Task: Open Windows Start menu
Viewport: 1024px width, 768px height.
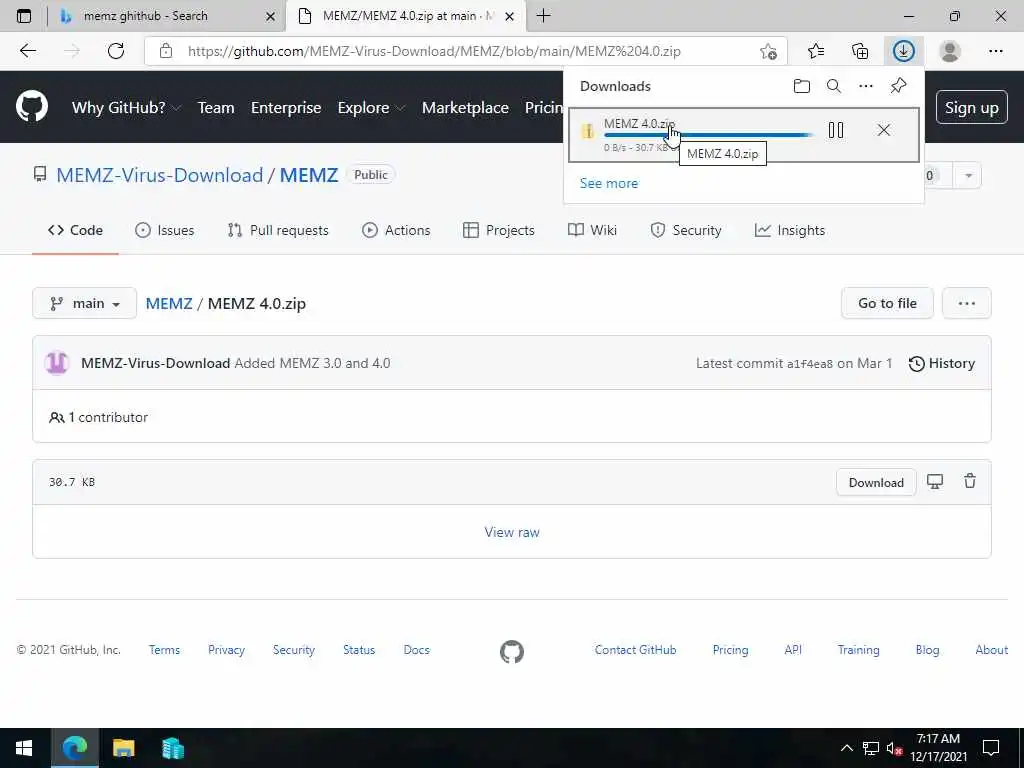Action: 24,748
